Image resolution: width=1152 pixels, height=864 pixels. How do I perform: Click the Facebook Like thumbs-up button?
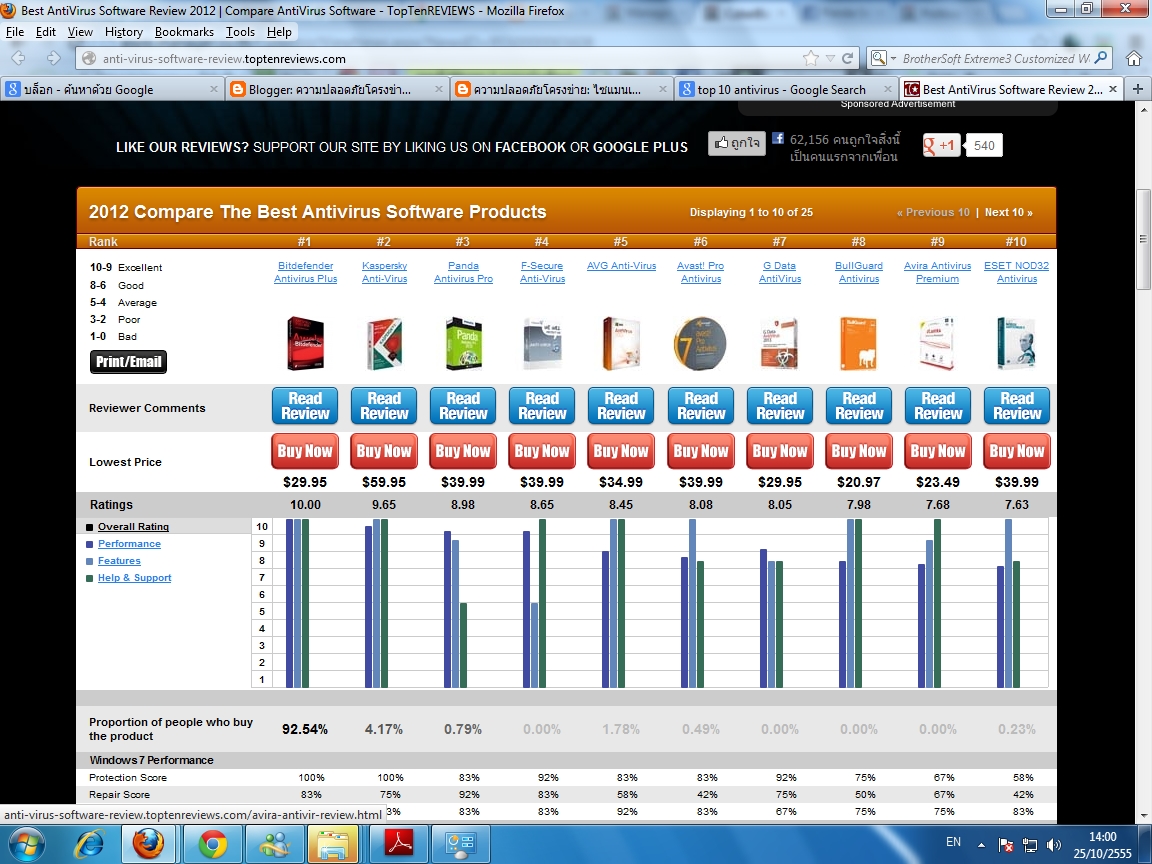point(737,143)
